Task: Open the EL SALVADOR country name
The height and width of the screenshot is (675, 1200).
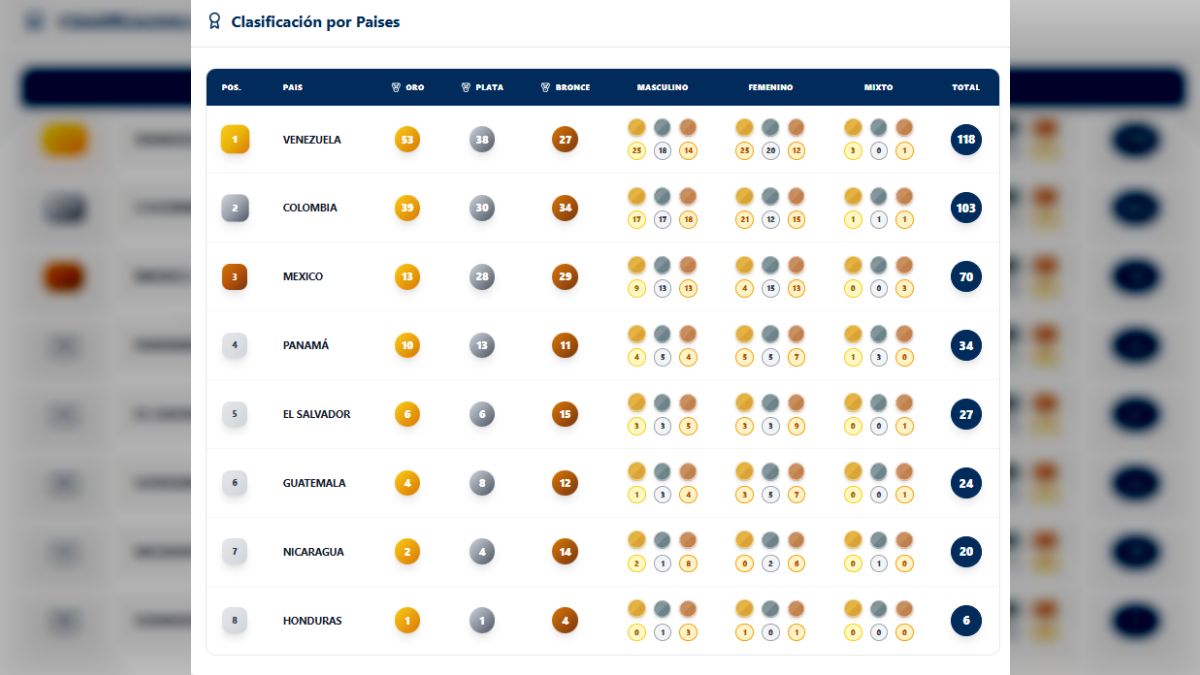Action: tap(316, 414)
